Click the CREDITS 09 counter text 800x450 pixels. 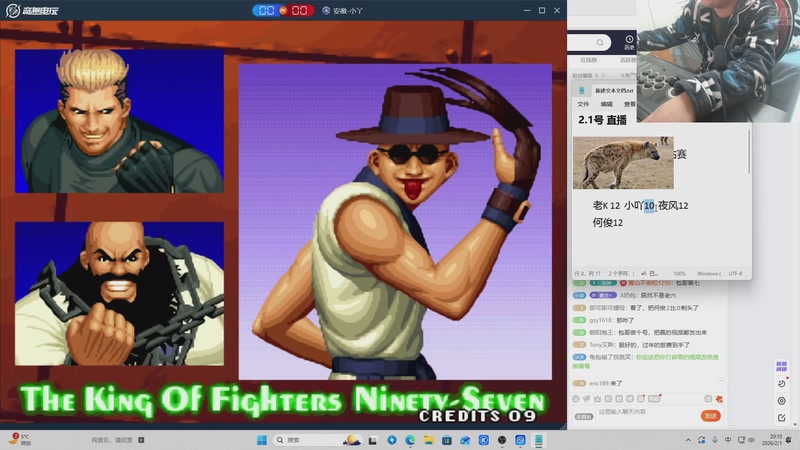[x=477, y=416]
